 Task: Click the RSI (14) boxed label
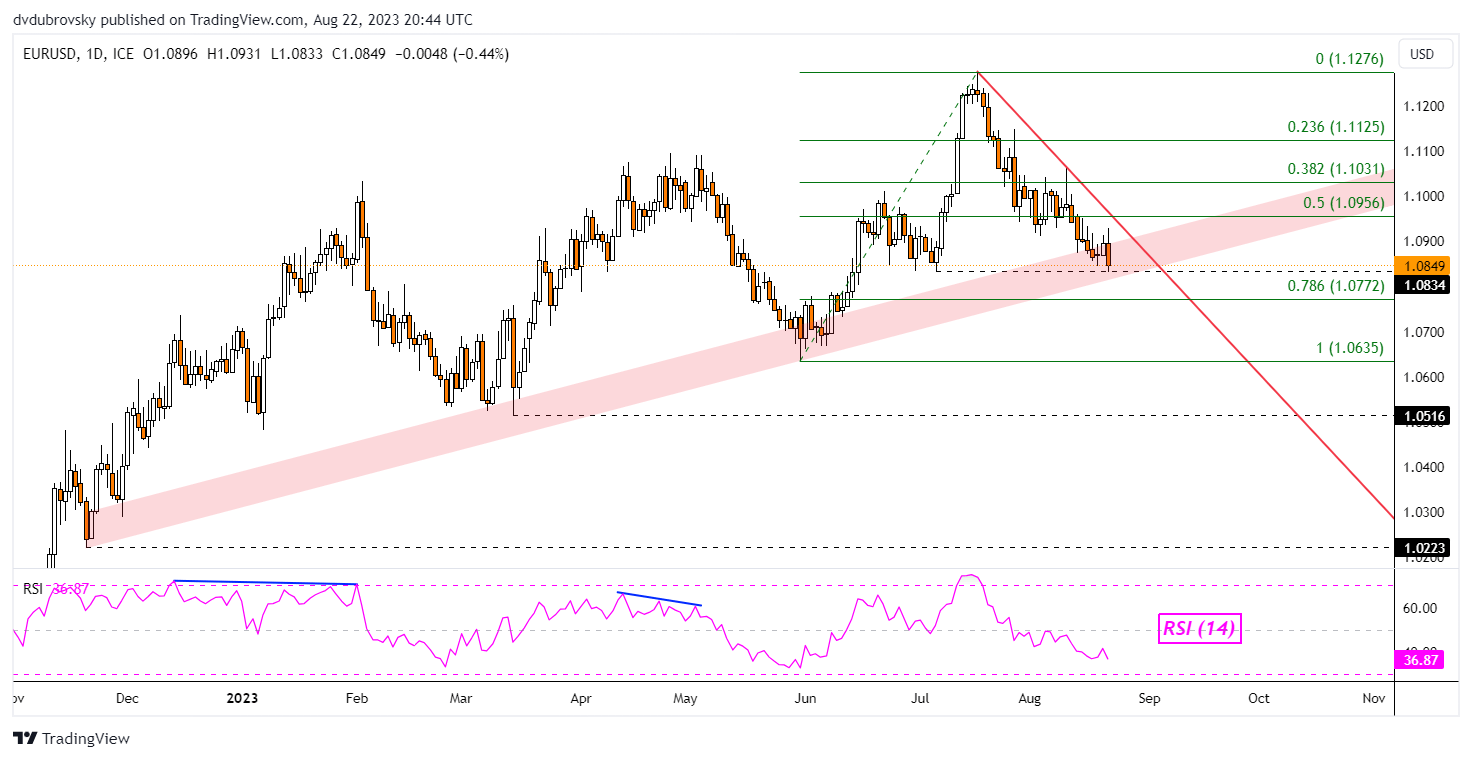tap(1199, 629)
